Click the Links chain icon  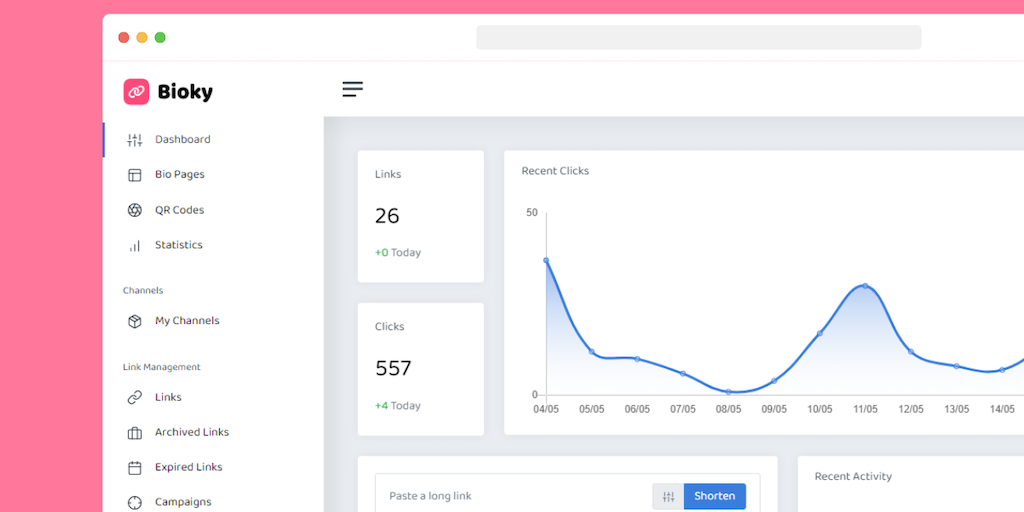(x=135, y=397)
